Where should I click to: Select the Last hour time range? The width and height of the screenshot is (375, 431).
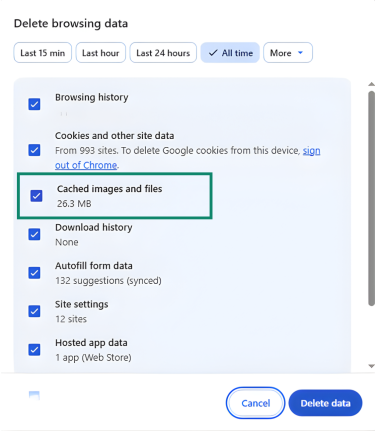(x=101, y=53)
